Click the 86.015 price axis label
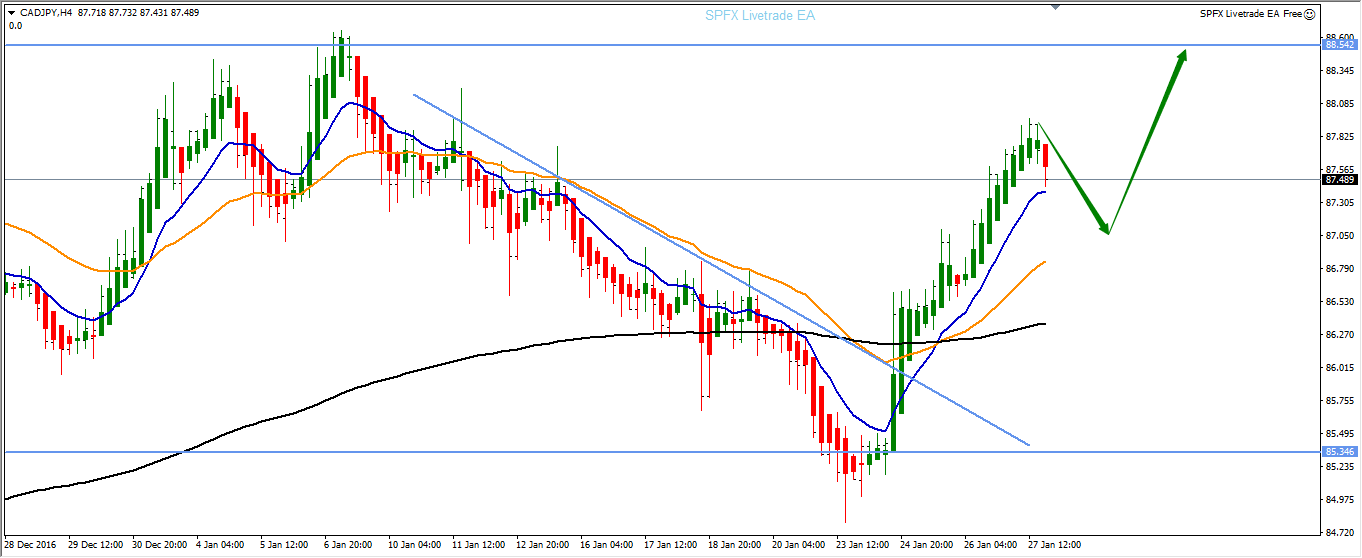The image size is (1362, 558). 1338,368
